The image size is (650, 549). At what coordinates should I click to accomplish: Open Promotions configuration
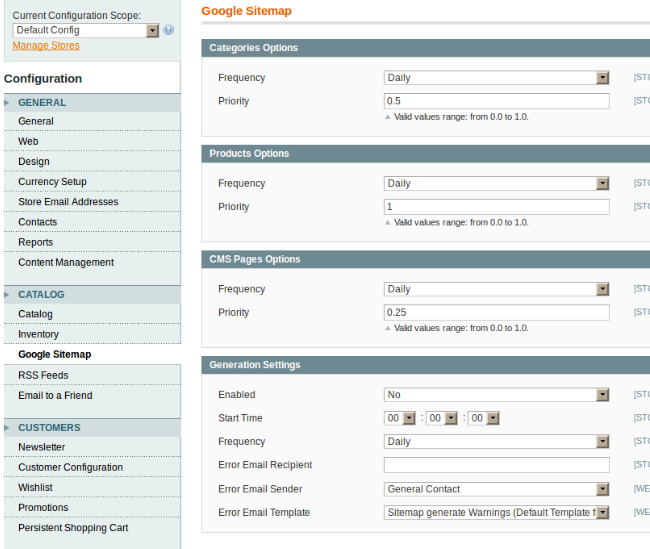pyautogui.click(x=92, y=508)
